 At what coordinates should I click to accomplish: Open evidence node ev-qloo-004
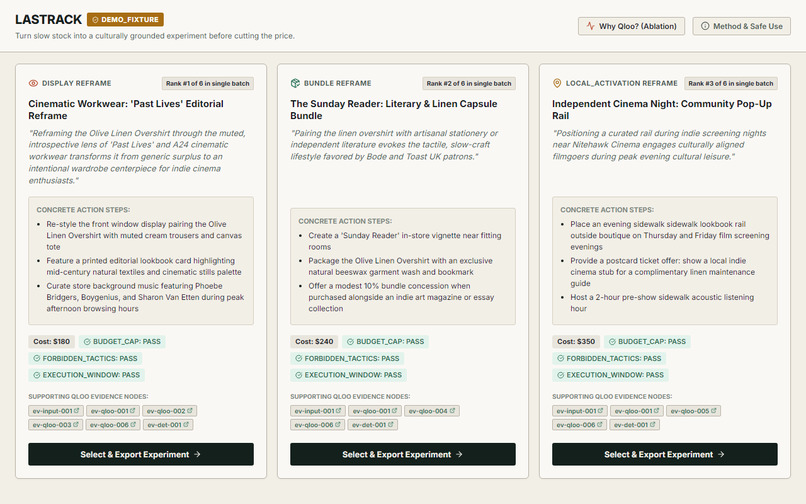point(432,411)
